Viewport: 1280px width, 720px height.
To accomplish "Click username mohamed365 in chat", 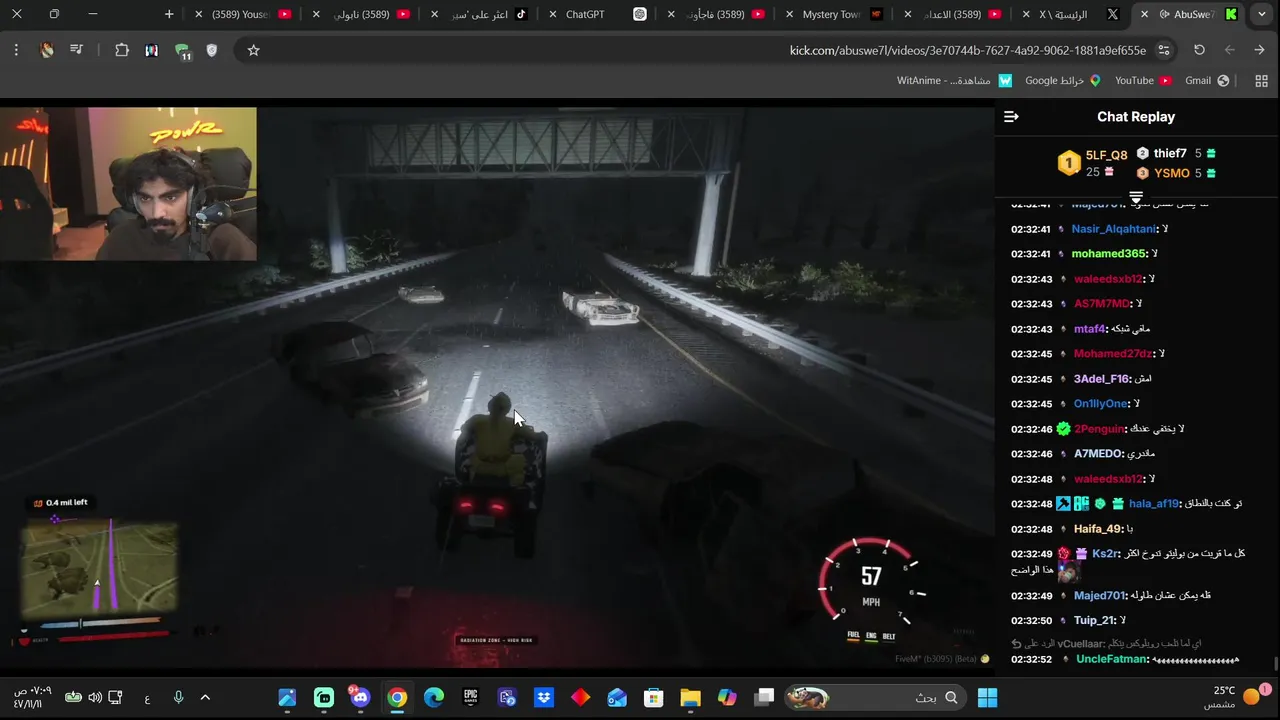I will [1109, 254].
